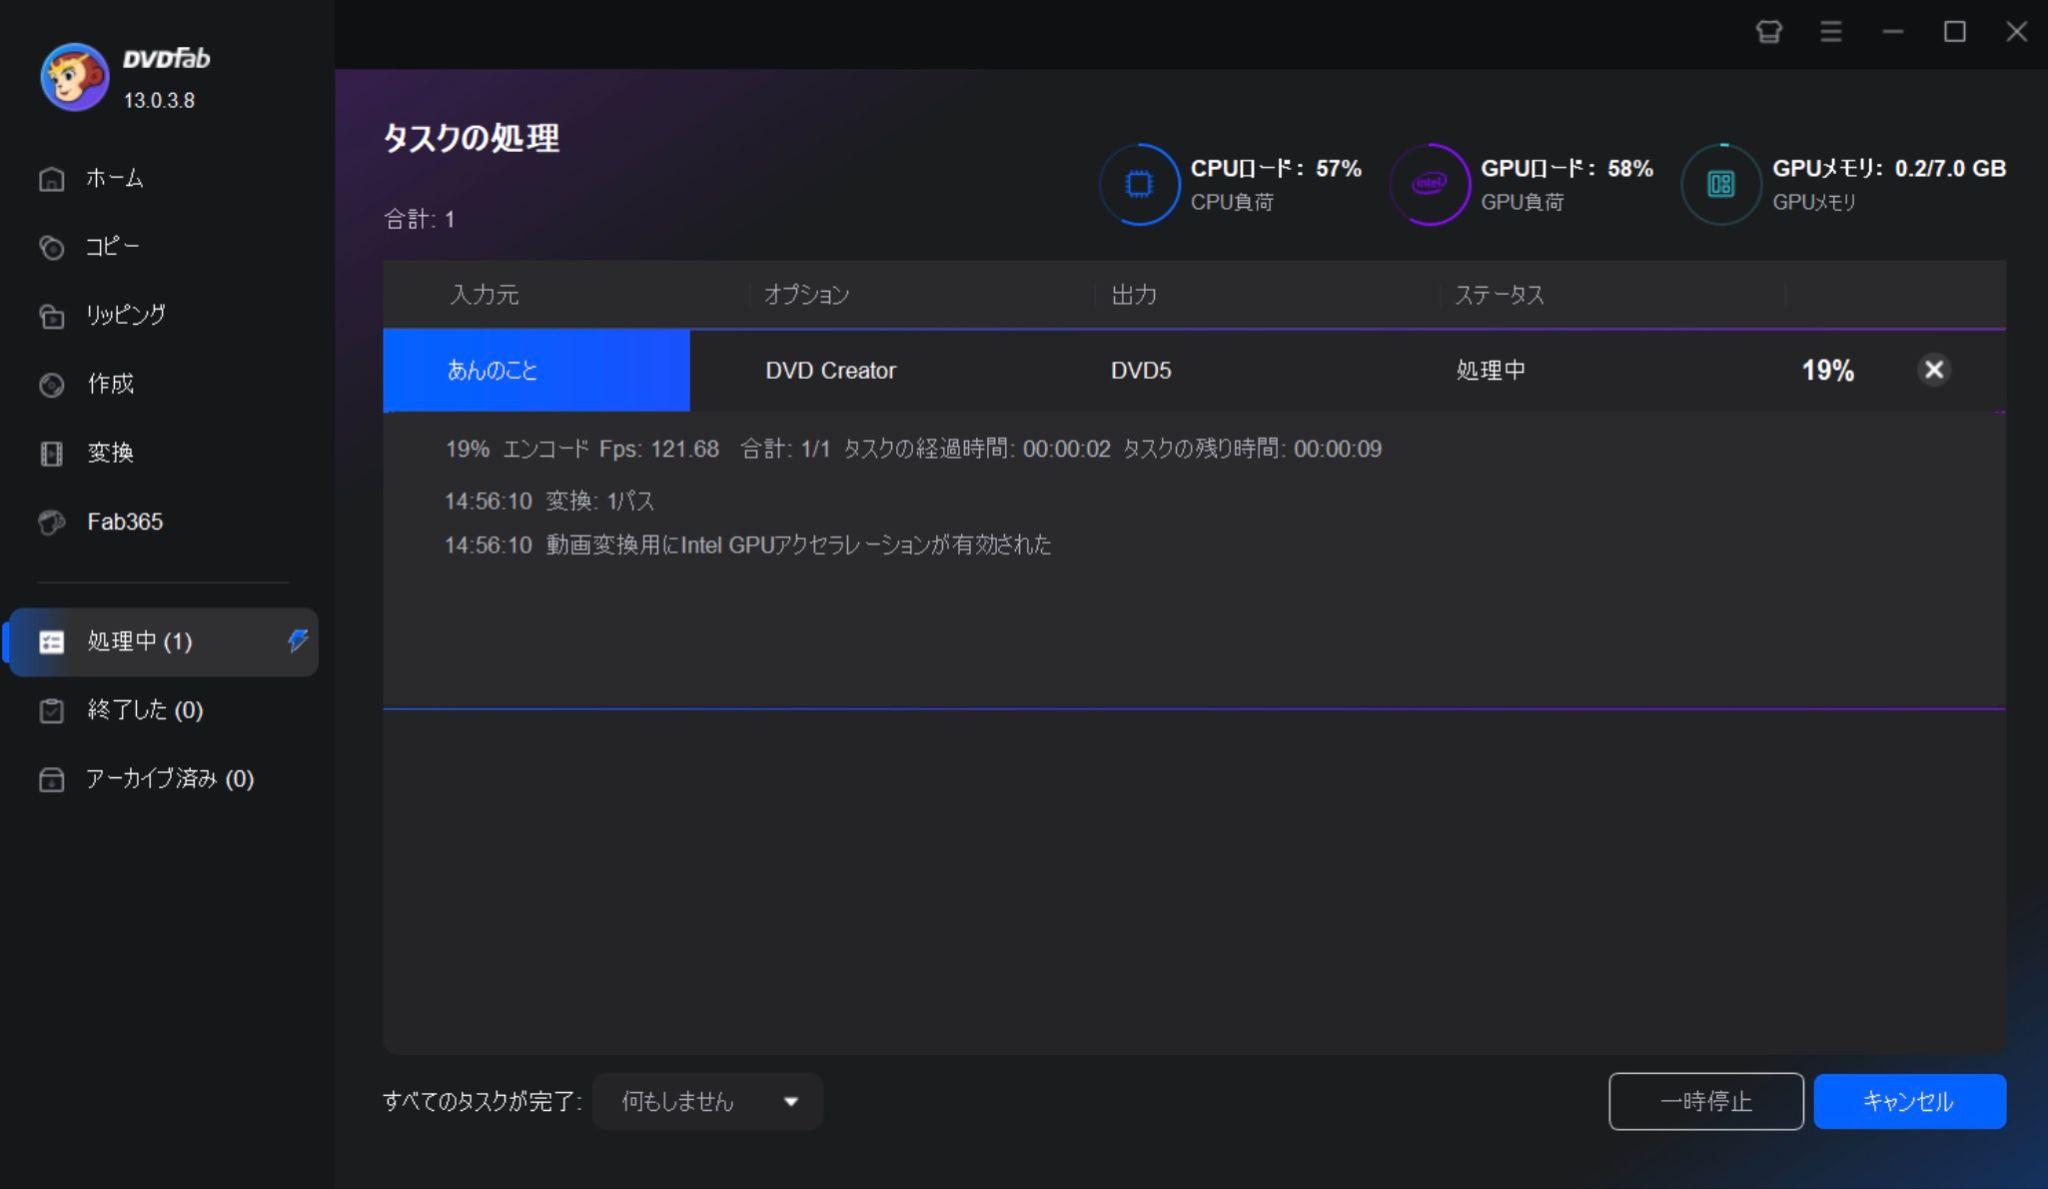Click the GPUロード: 58% readout

click(1567, 169)
